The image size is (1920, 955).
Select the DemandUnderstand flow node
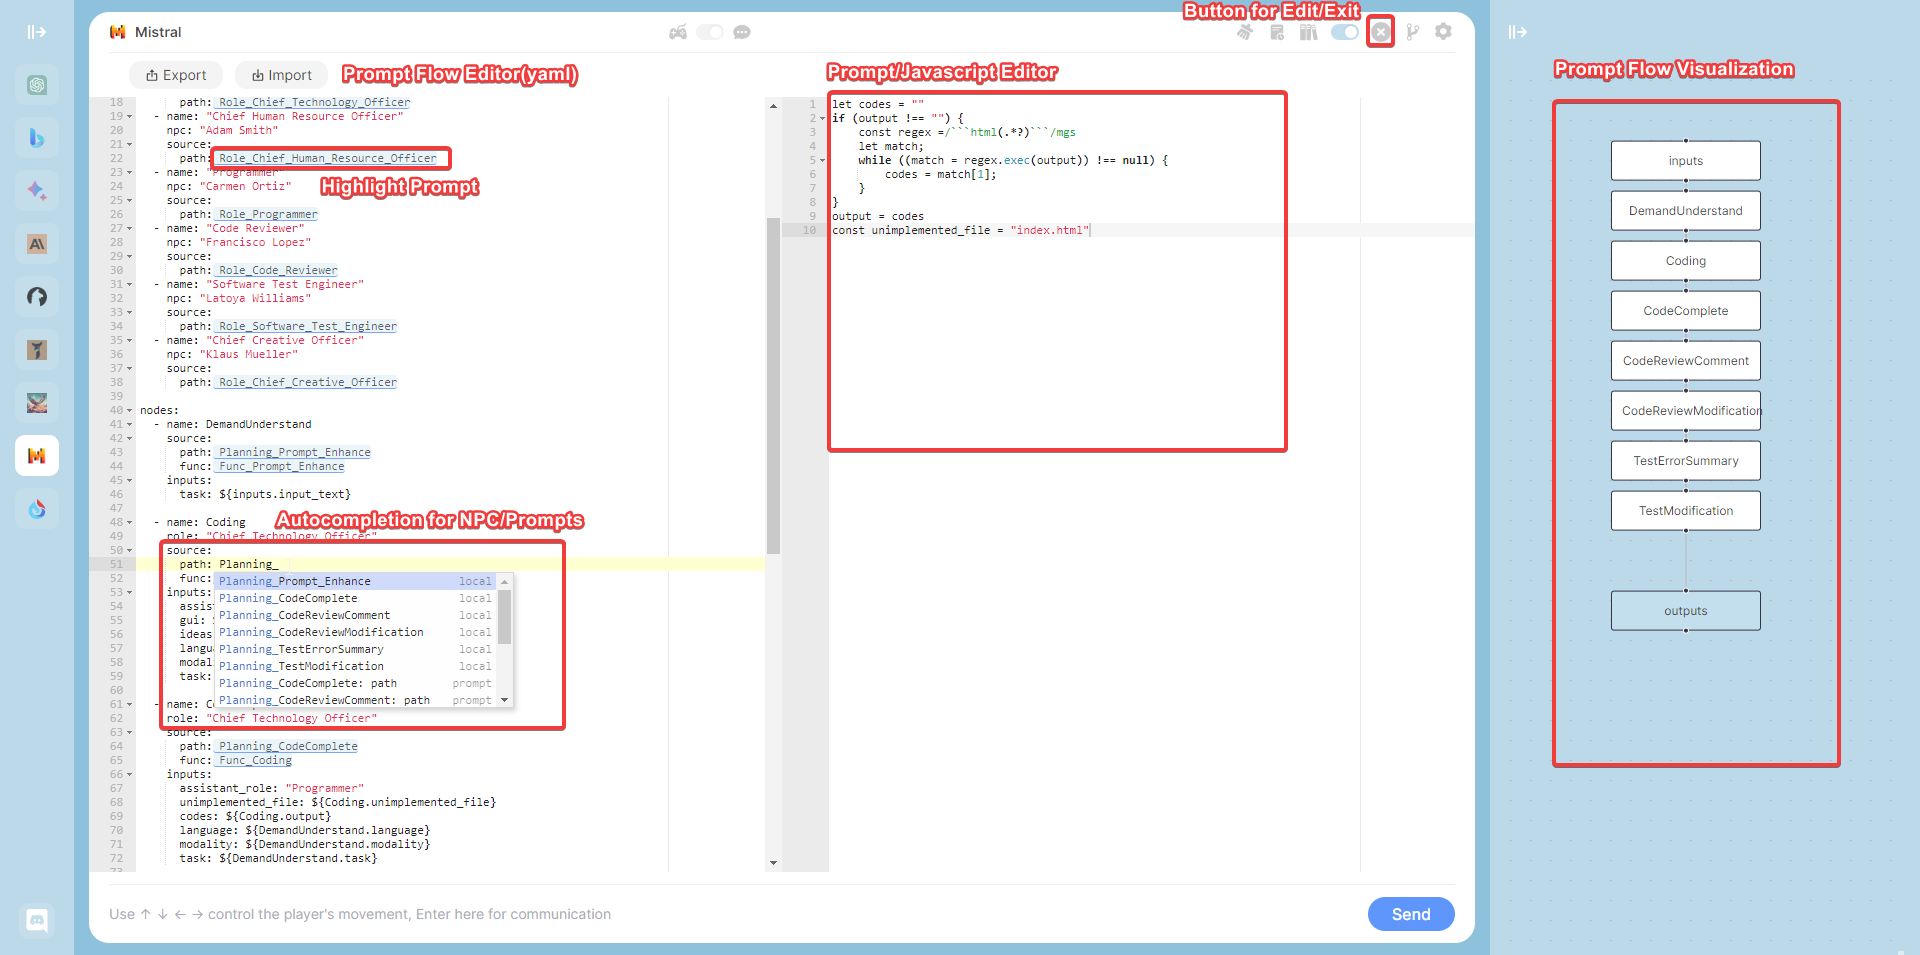click(x=1686, y=211)
